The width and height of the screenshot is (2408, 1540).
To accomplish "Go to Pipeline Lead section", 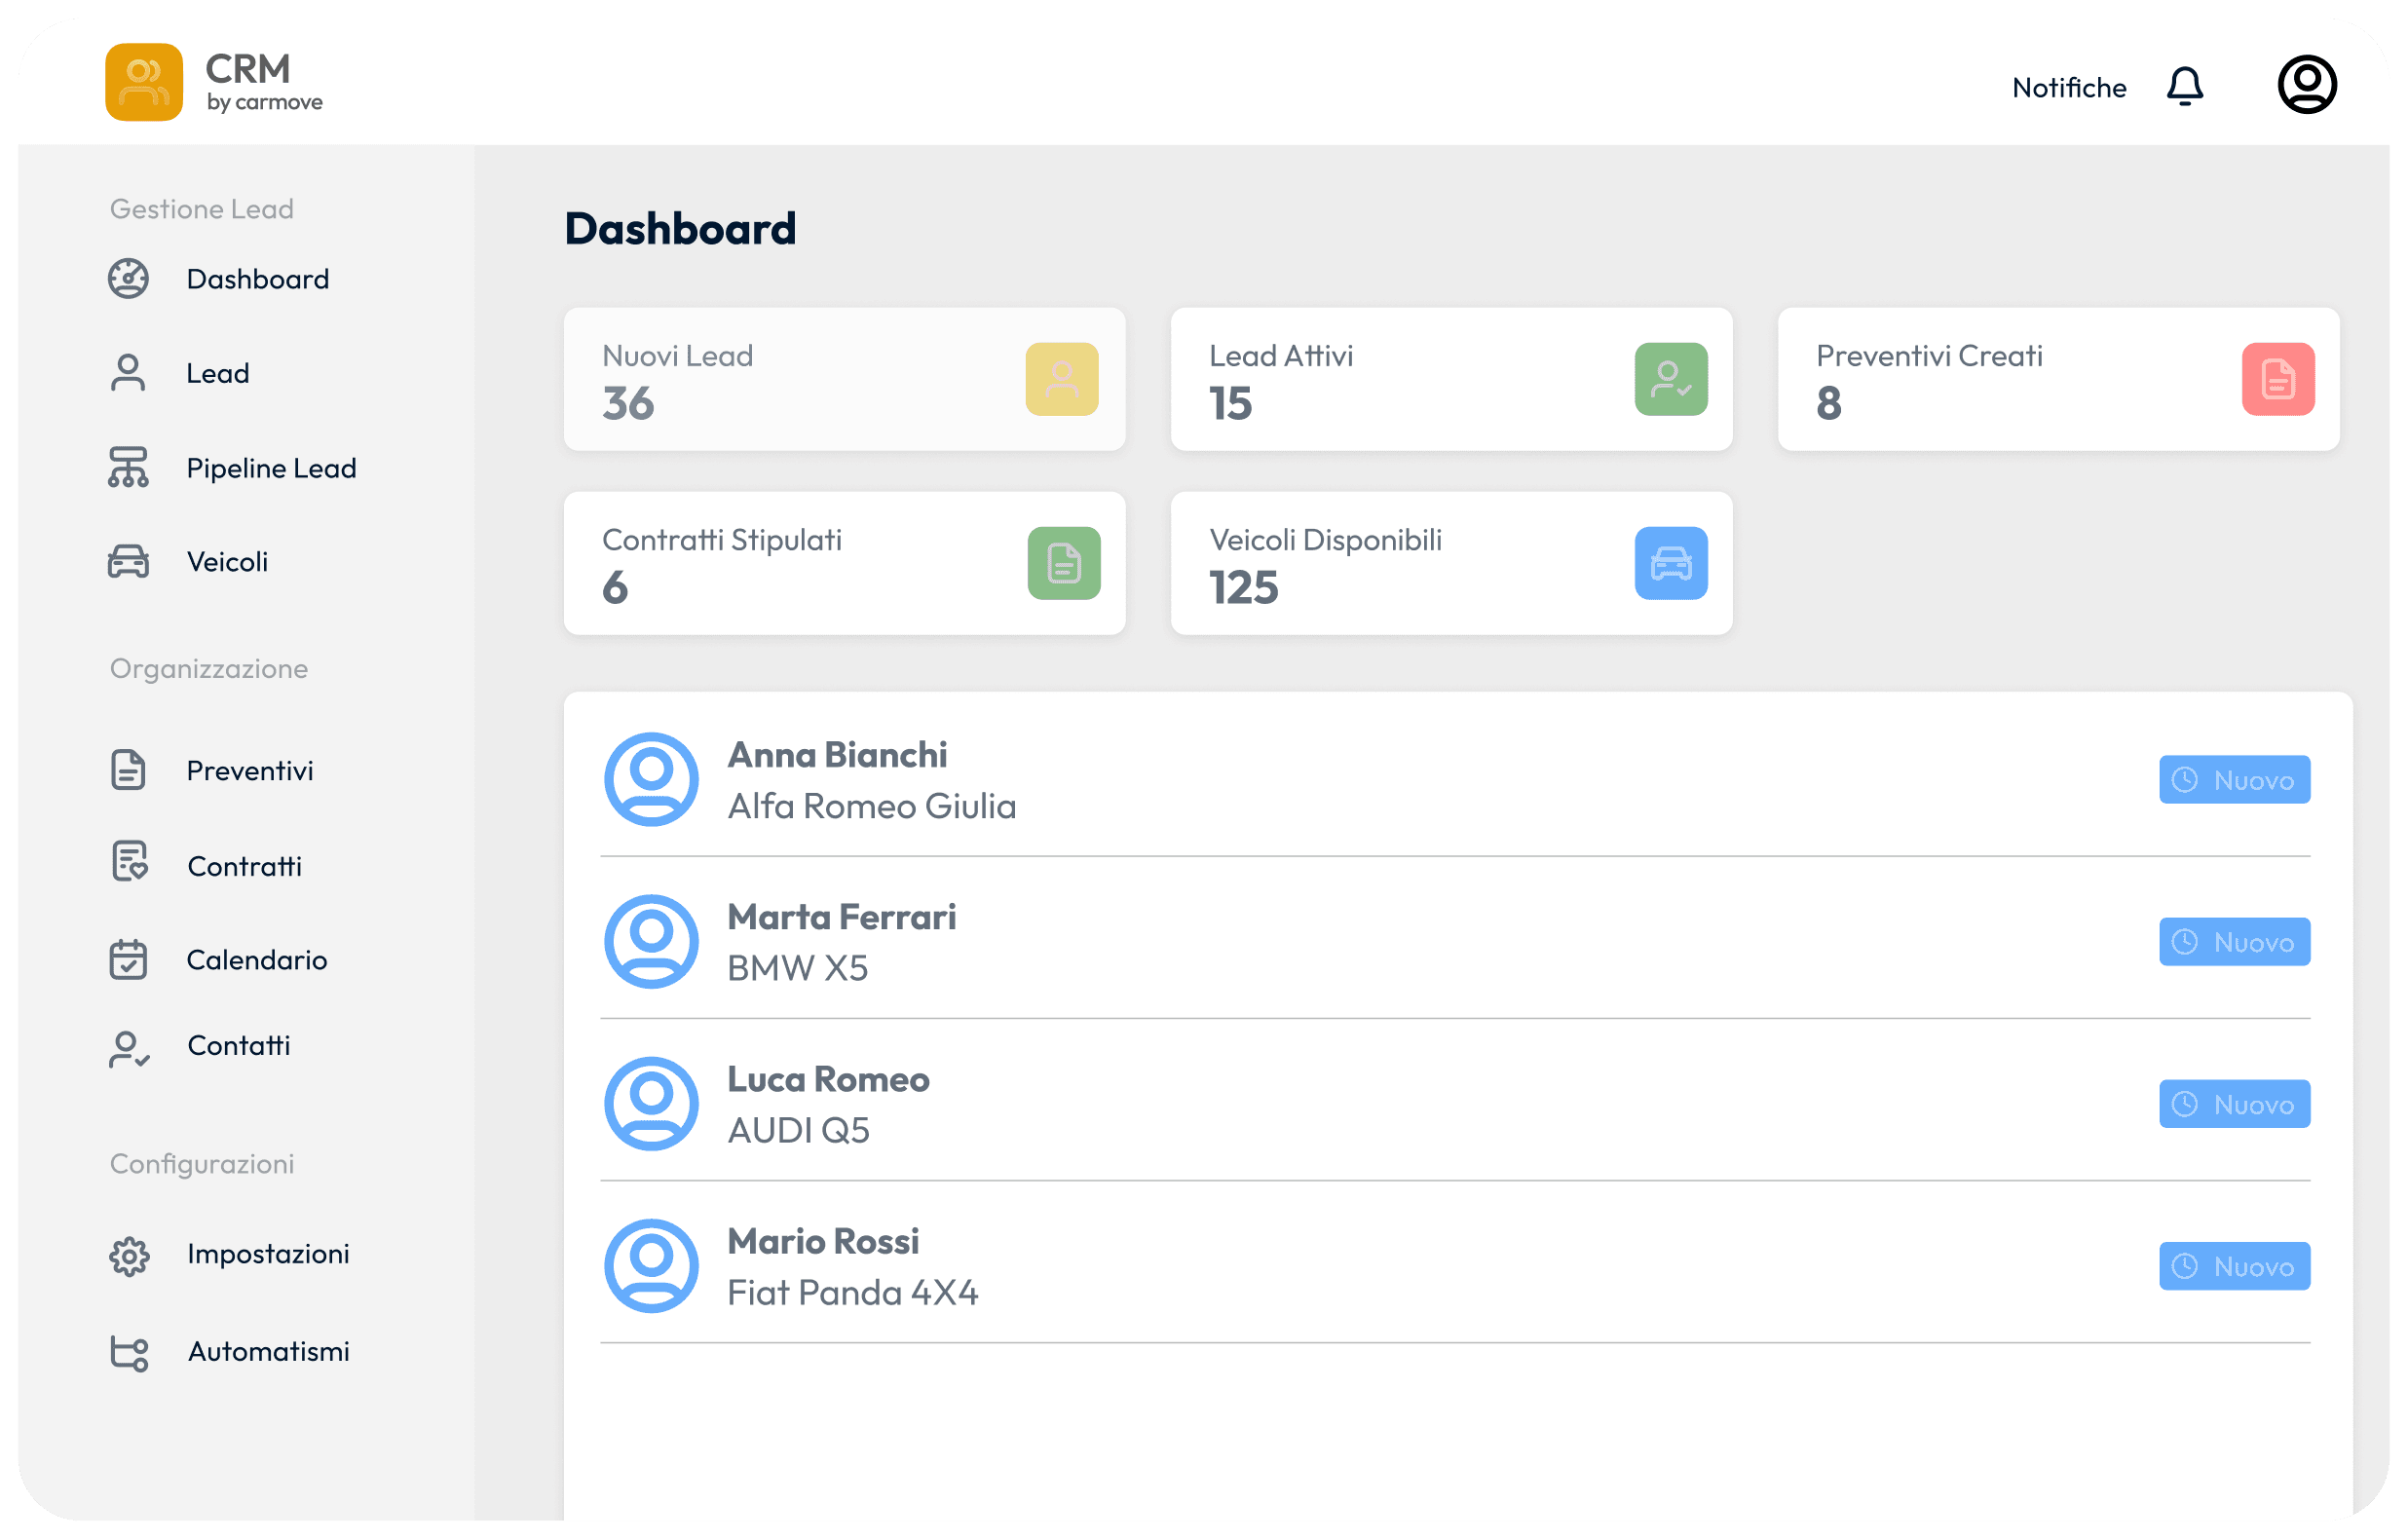I will pos(270,468).
